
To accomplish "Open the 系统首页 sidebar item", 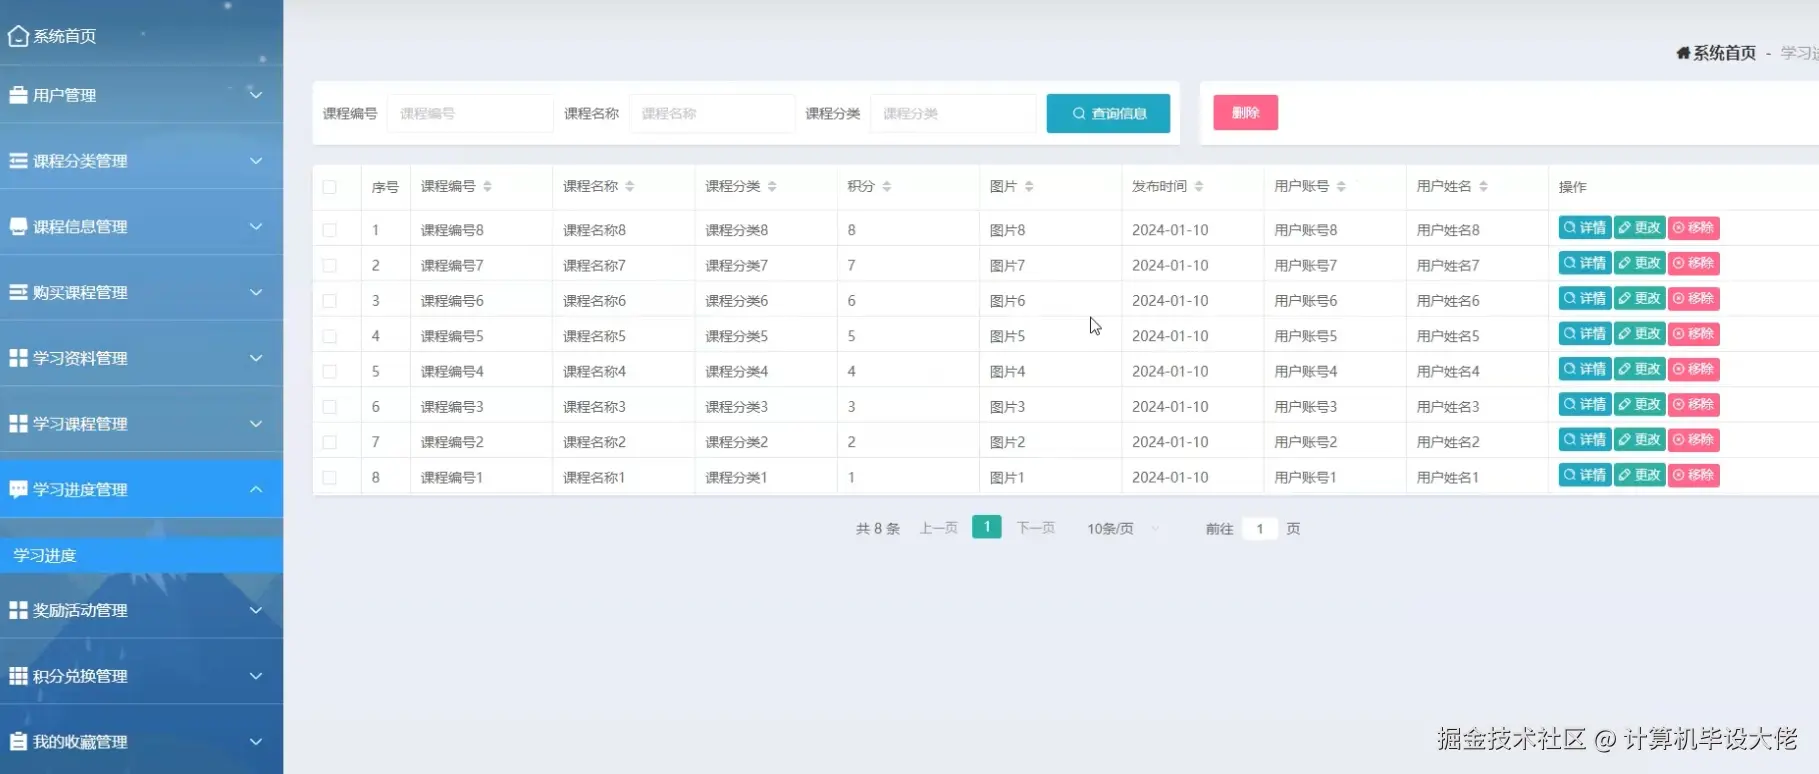I will (141, 36).
